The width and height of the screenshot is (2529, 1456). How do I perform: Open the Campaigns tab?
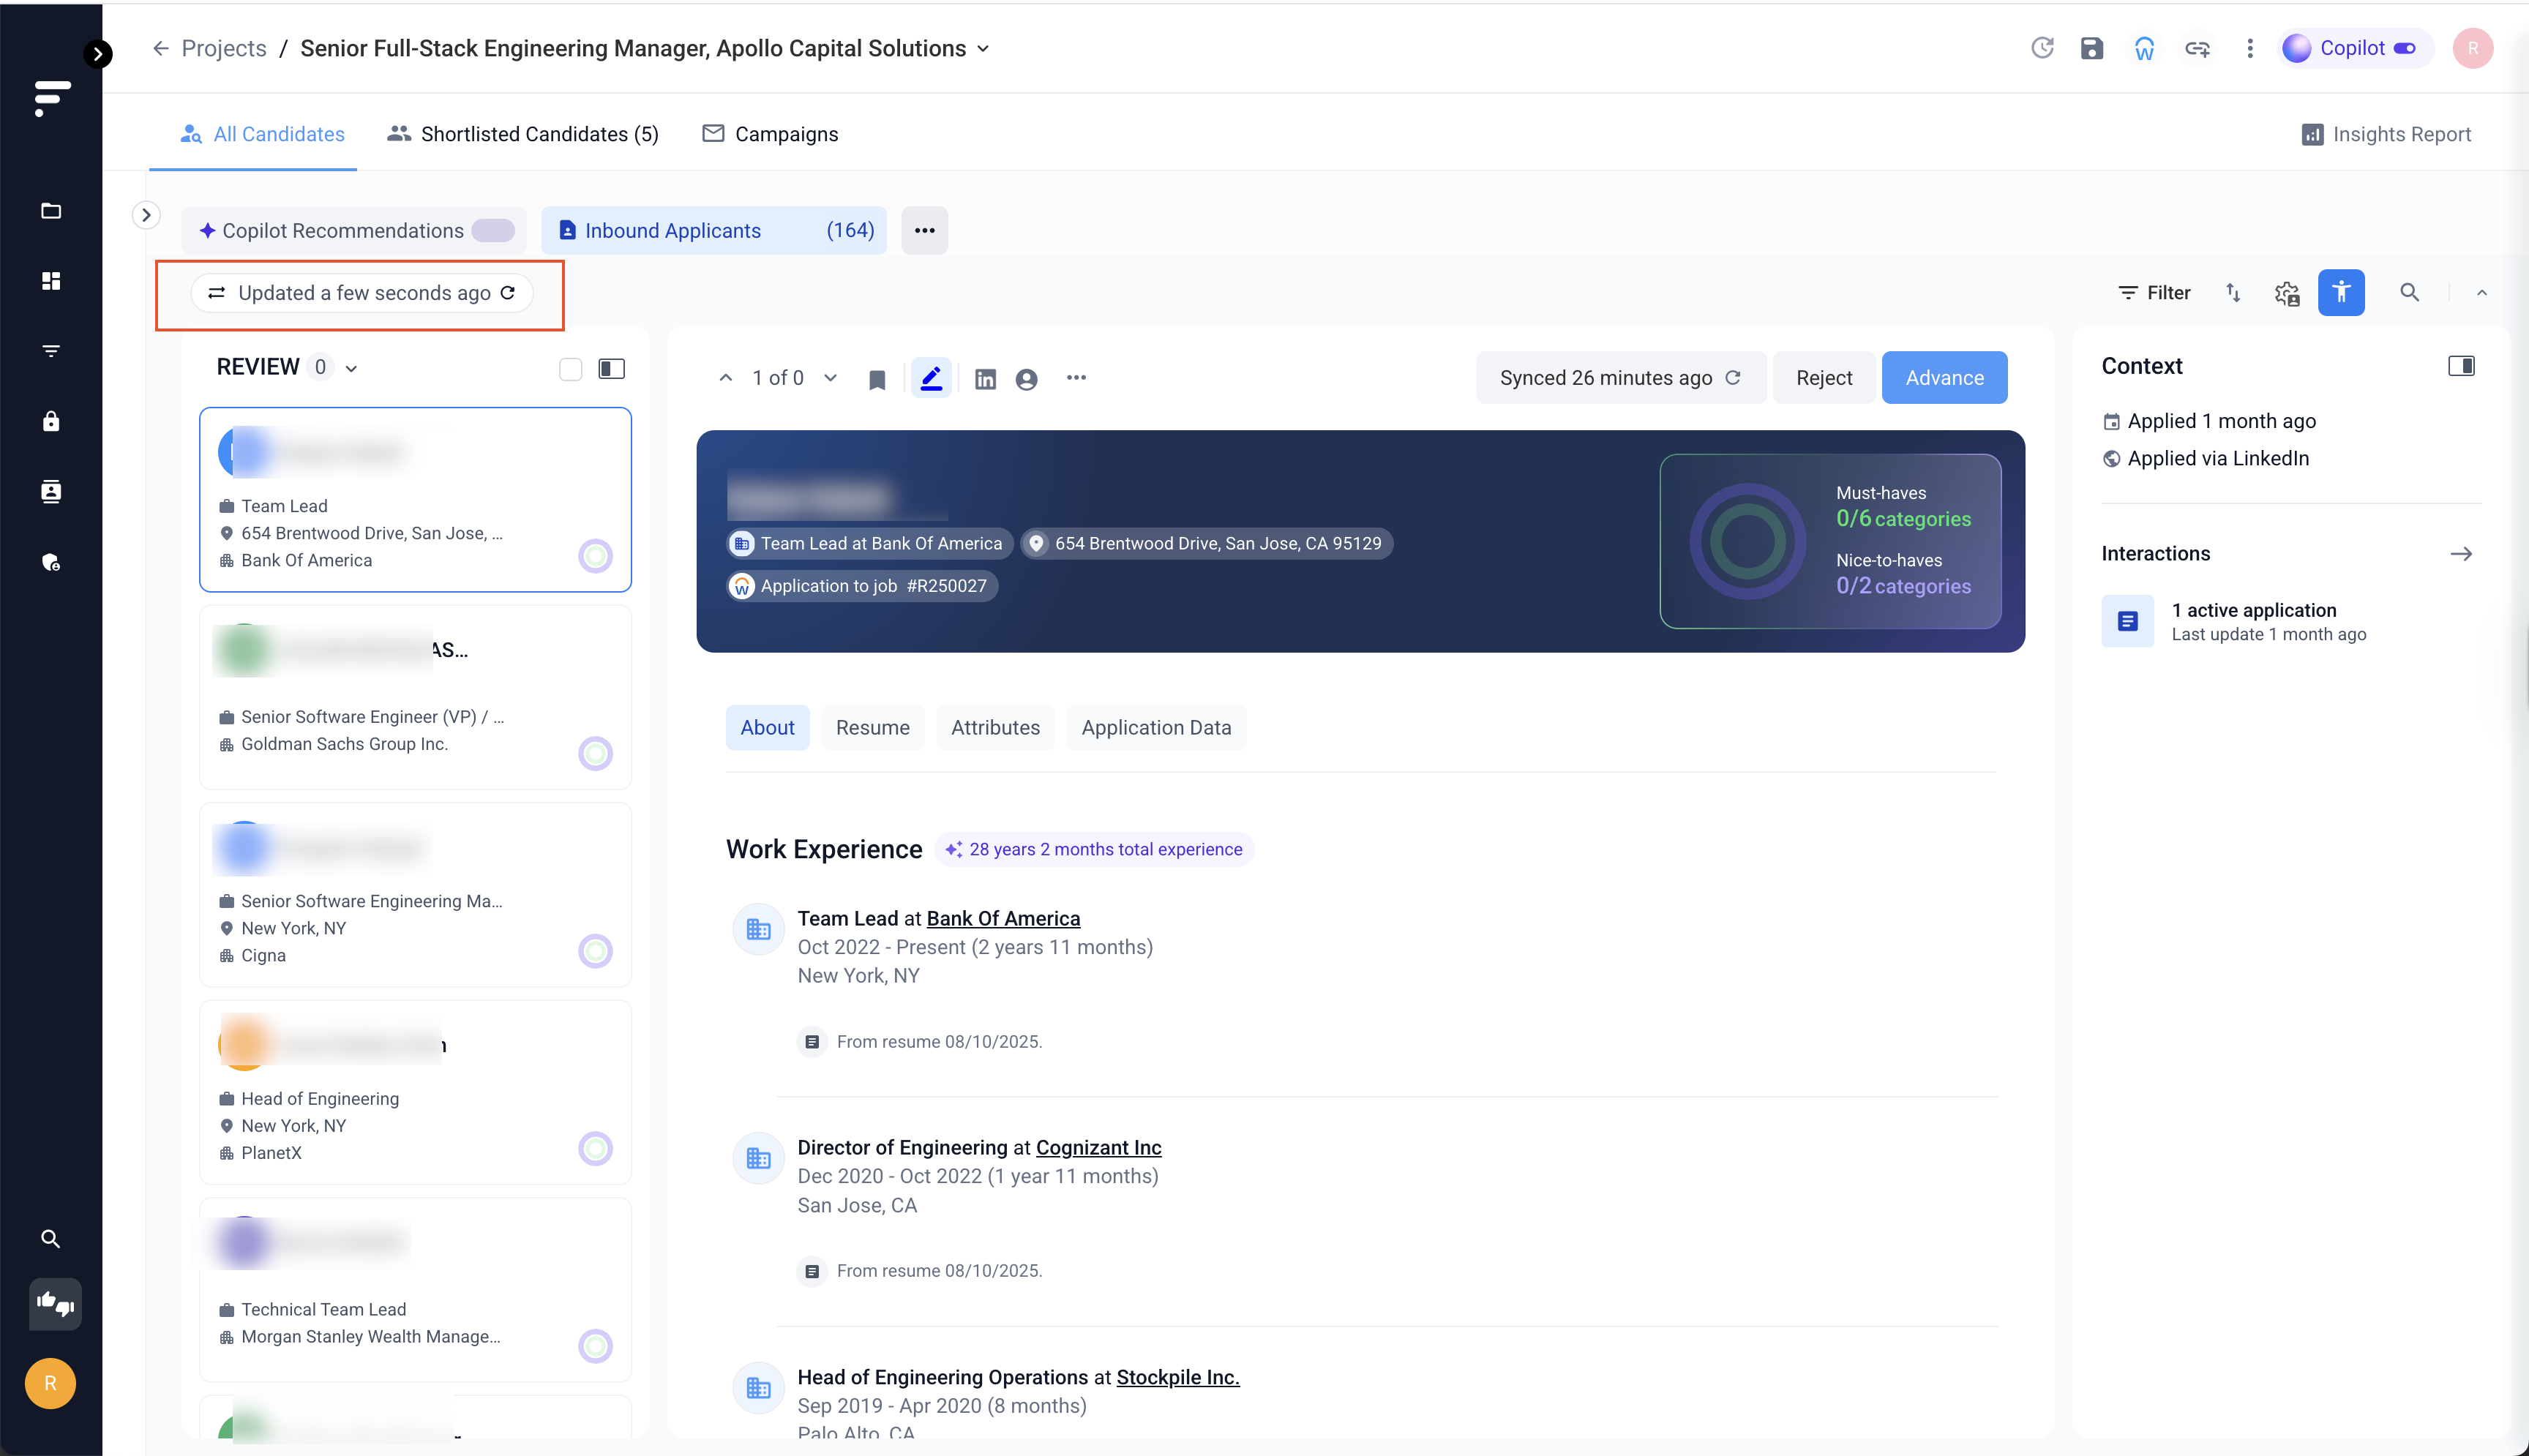[x=770, y=135]
